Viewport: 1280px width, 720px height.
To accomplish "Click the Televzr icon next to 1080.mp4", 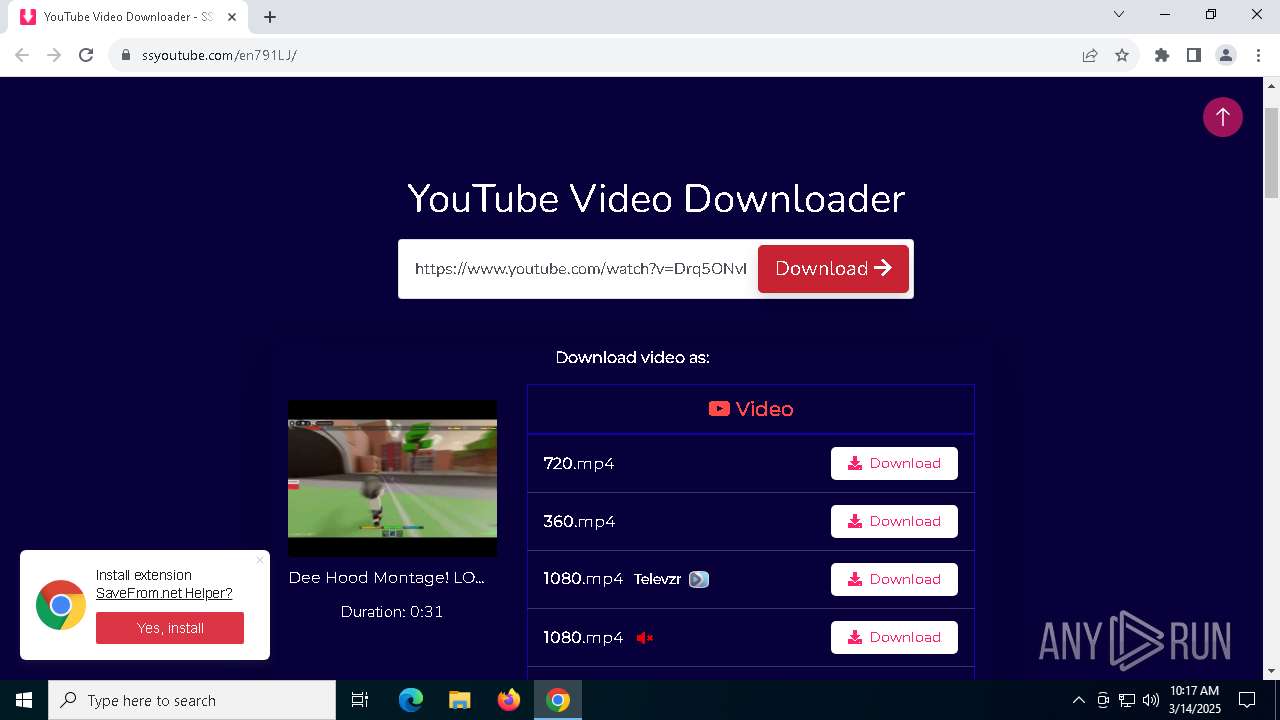I will click(x=699, y=579).
